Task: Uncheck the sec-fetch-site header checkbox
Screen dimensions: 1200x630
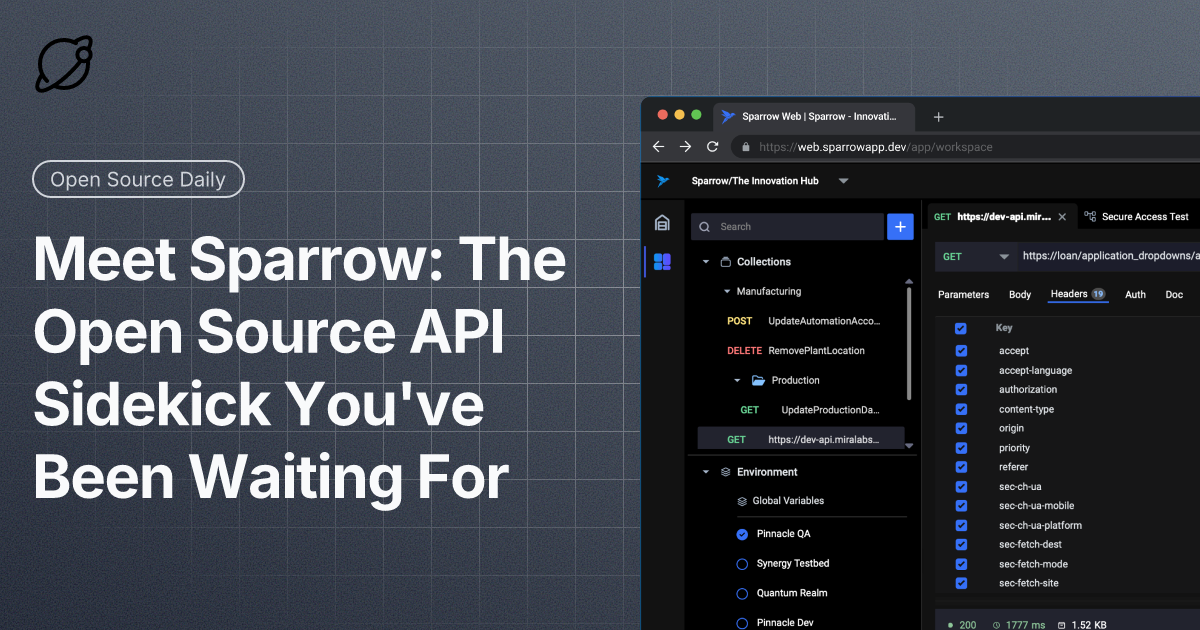Action: point(961,583)
